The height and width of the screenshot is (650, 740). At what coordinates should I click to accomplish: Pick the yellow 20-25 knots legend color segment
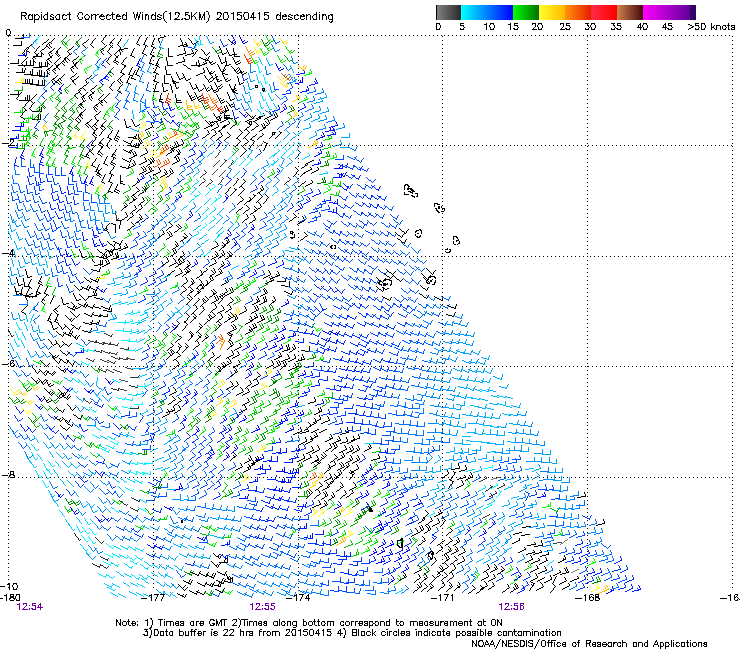[x=552, y=12]
